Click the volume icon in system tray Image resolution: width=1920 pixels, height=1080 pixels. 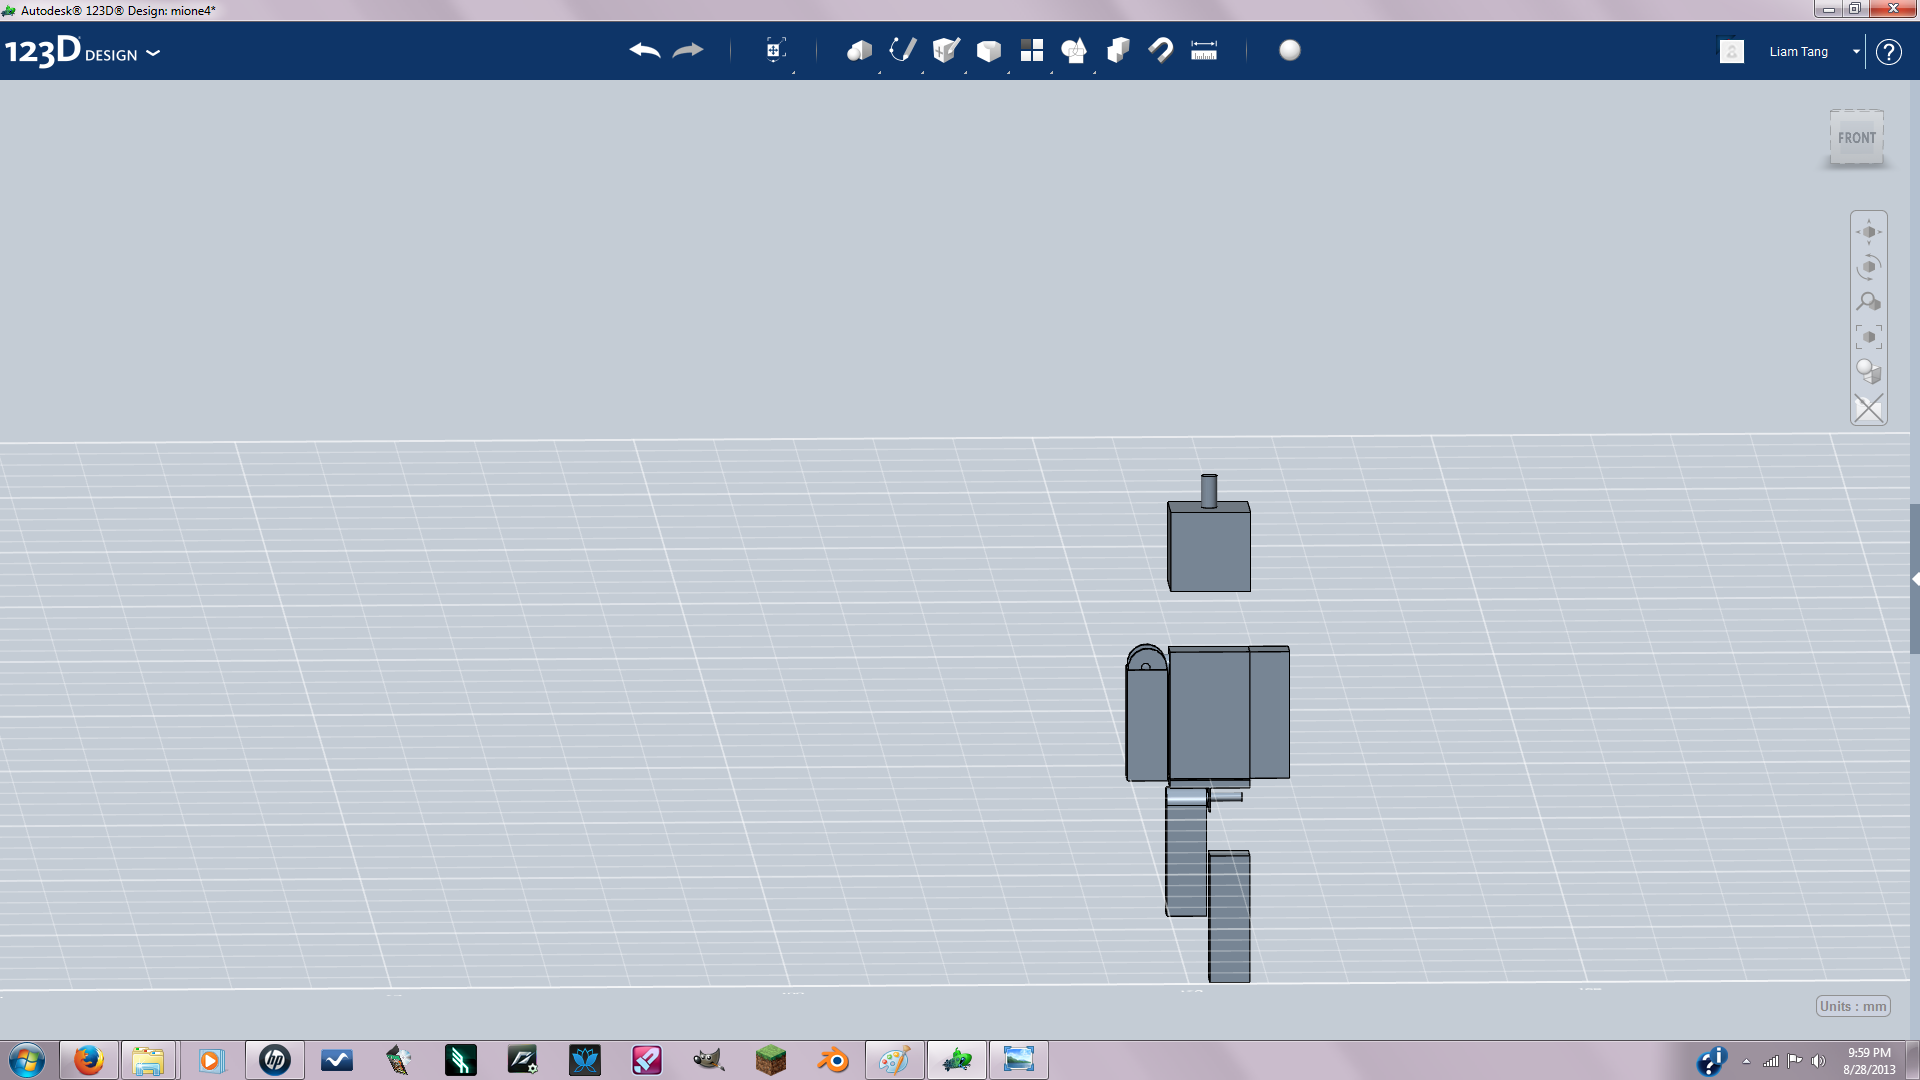click(1818, 1061)
